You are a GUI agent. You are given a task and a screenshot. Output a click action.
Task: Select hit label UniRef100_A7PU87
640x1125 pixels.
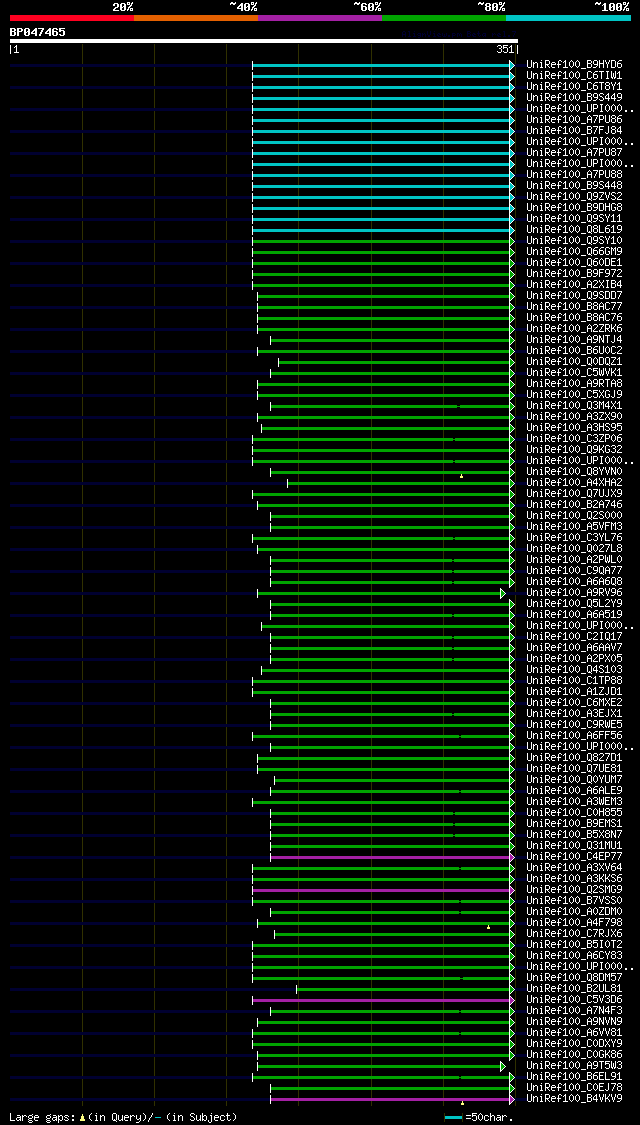[x=574, y=153]
